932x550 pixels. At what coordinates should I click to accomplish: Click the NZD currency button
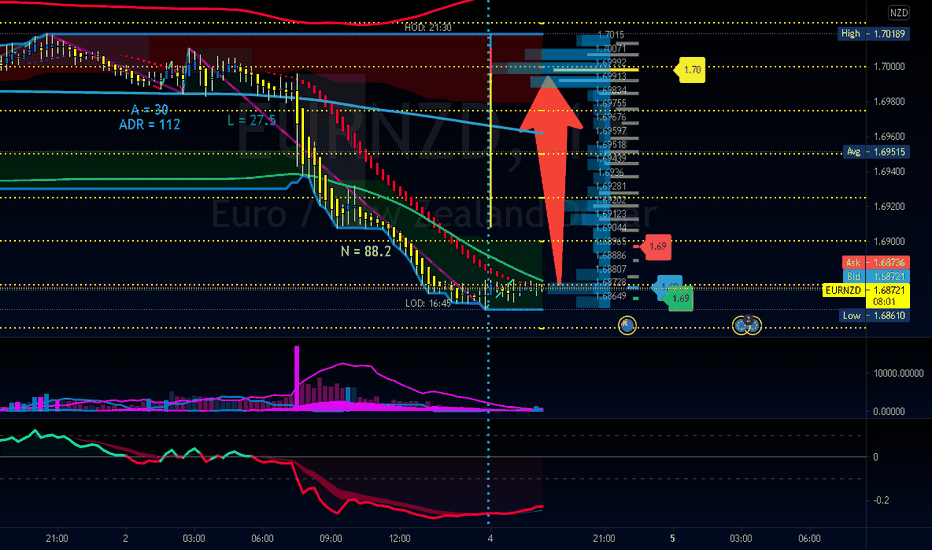tap(898, 12)
